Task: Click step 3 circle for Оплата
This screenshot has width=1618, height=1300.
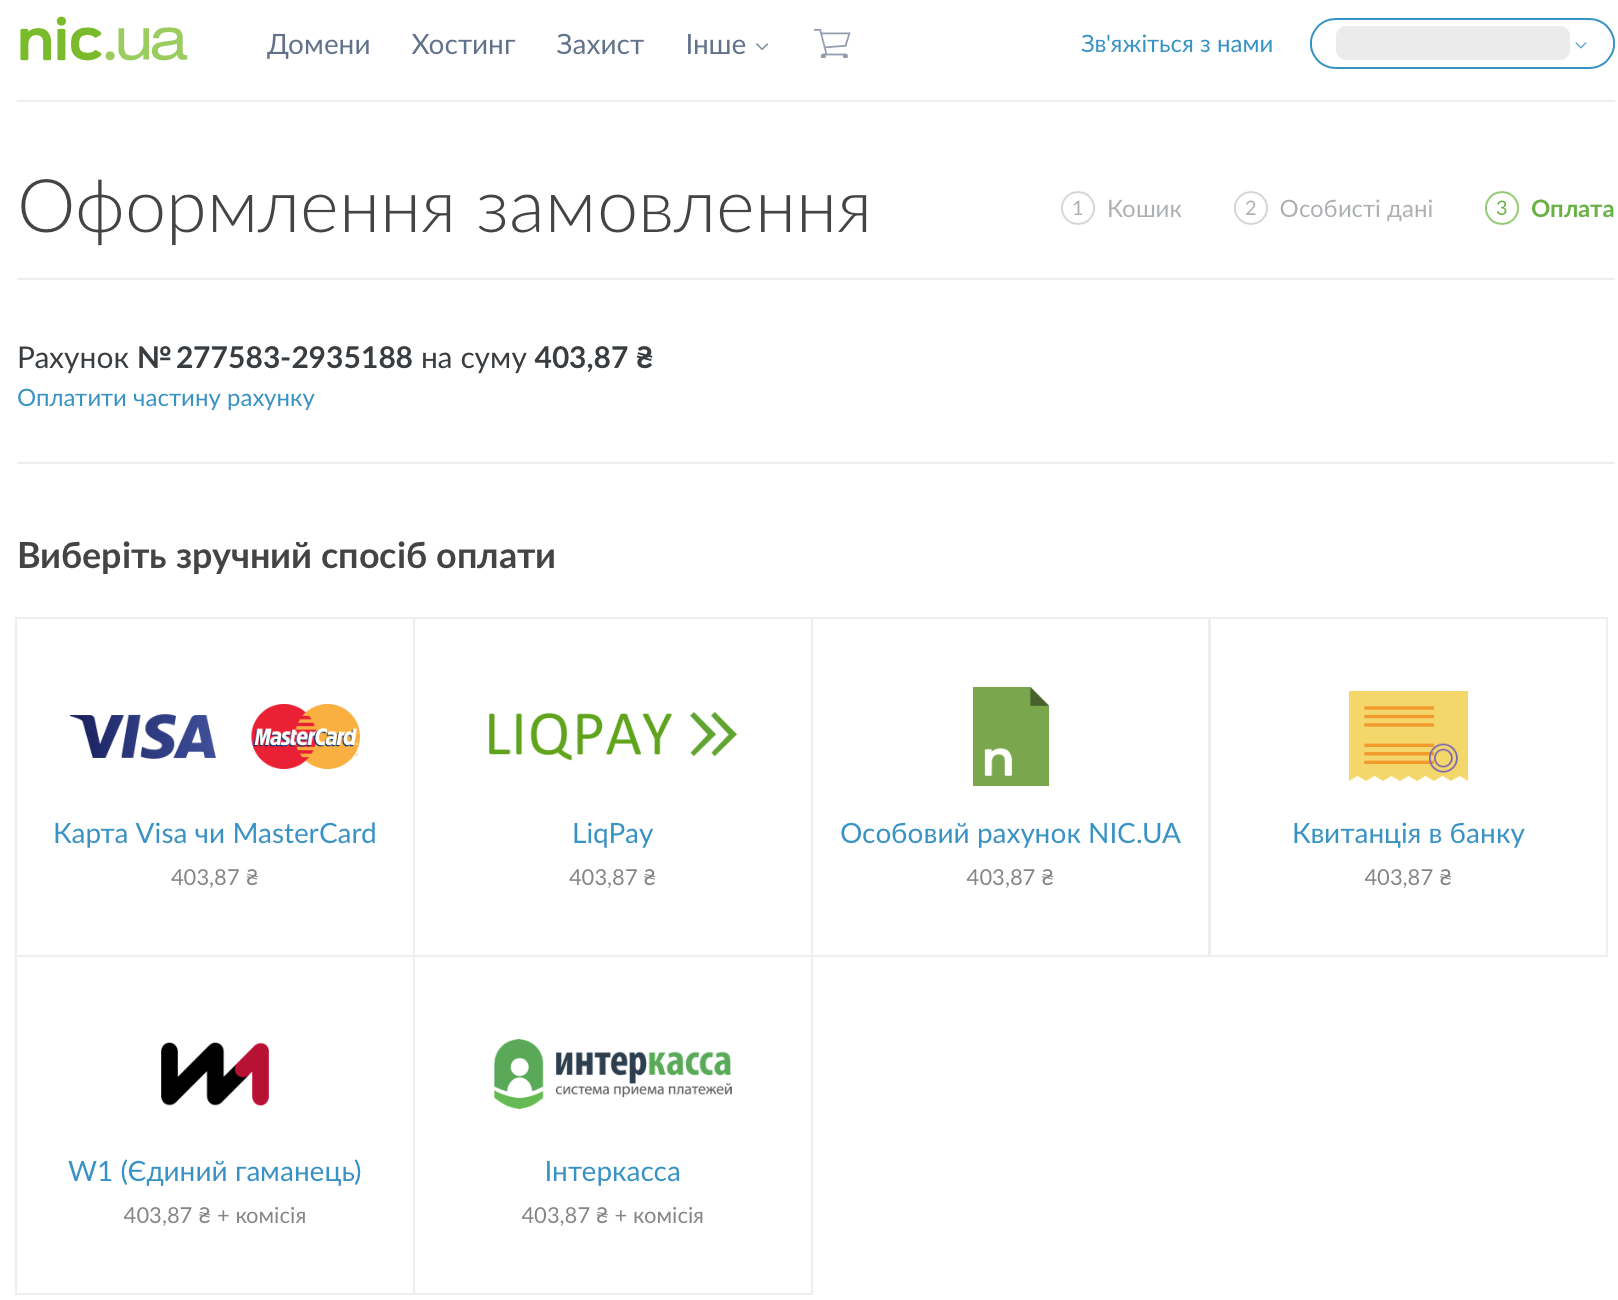Action: [x=1501, y=208]
